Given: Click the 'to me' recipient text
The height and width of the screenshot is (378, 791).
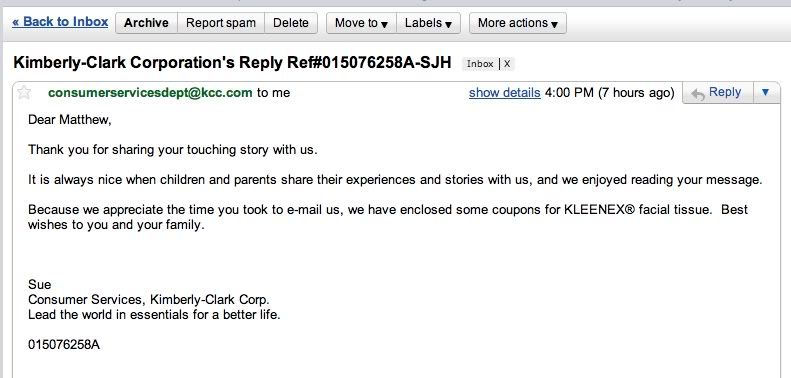Looking at the screenshot, I should pyautogui.click(x=273, y=93).
